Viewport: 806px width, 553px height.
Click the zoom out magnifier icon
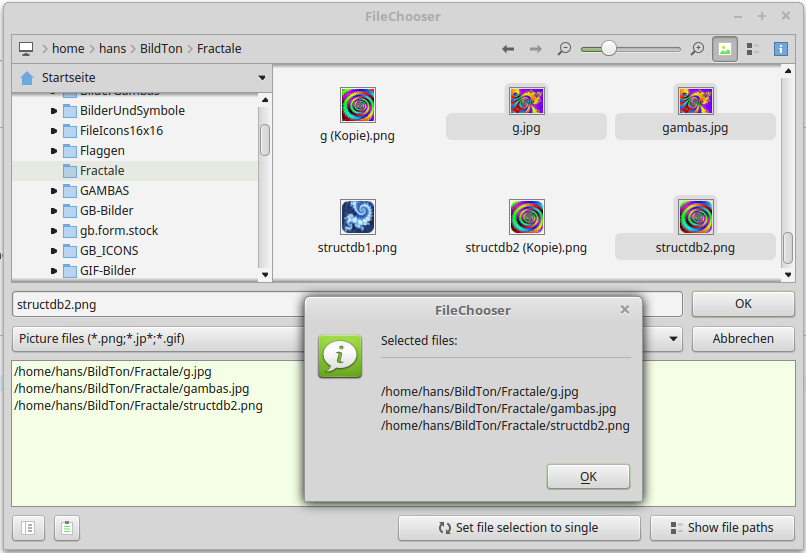point(564,49)
